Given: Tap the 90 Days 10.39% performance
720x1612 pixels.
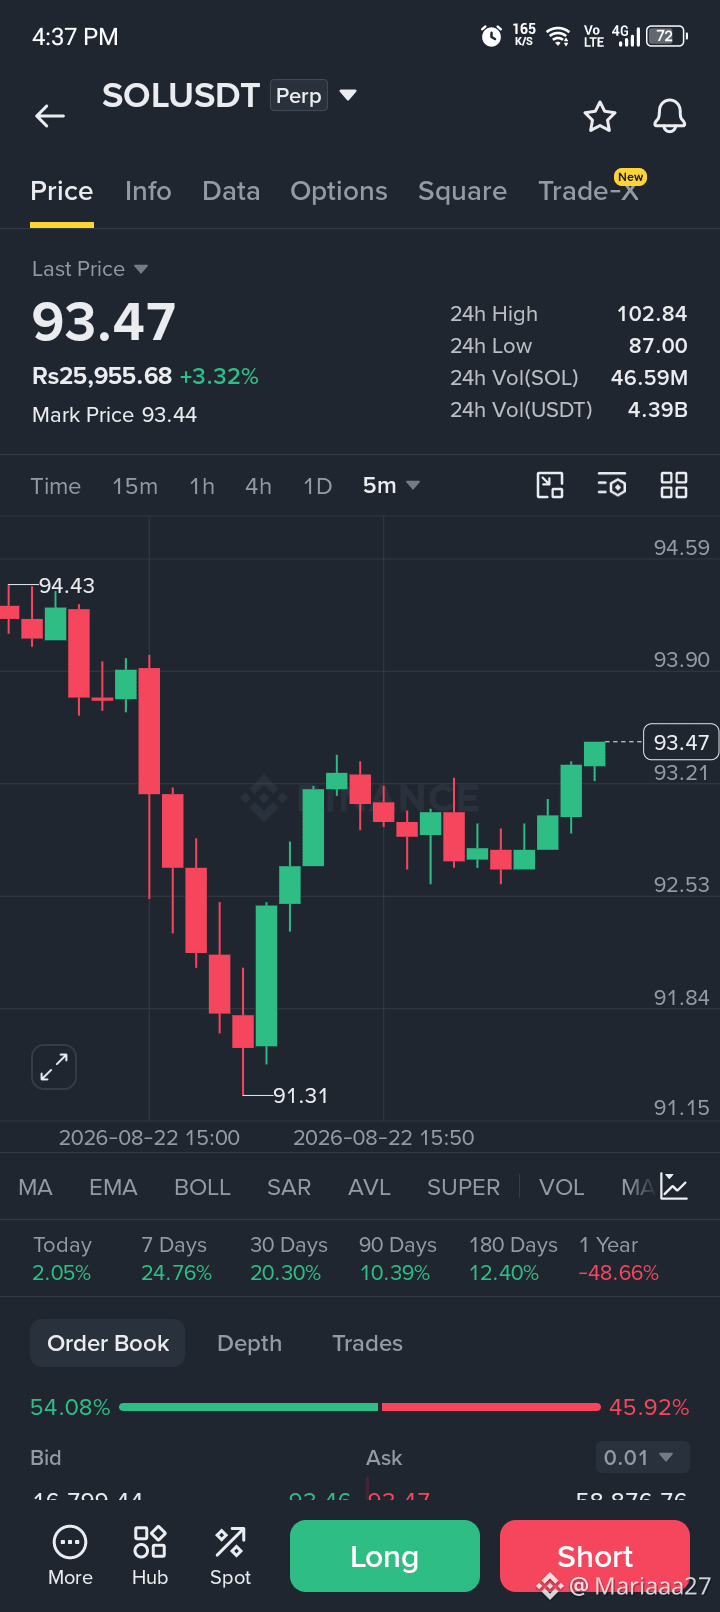Looking at the screenshot, I should click(x=398, y=1259).
